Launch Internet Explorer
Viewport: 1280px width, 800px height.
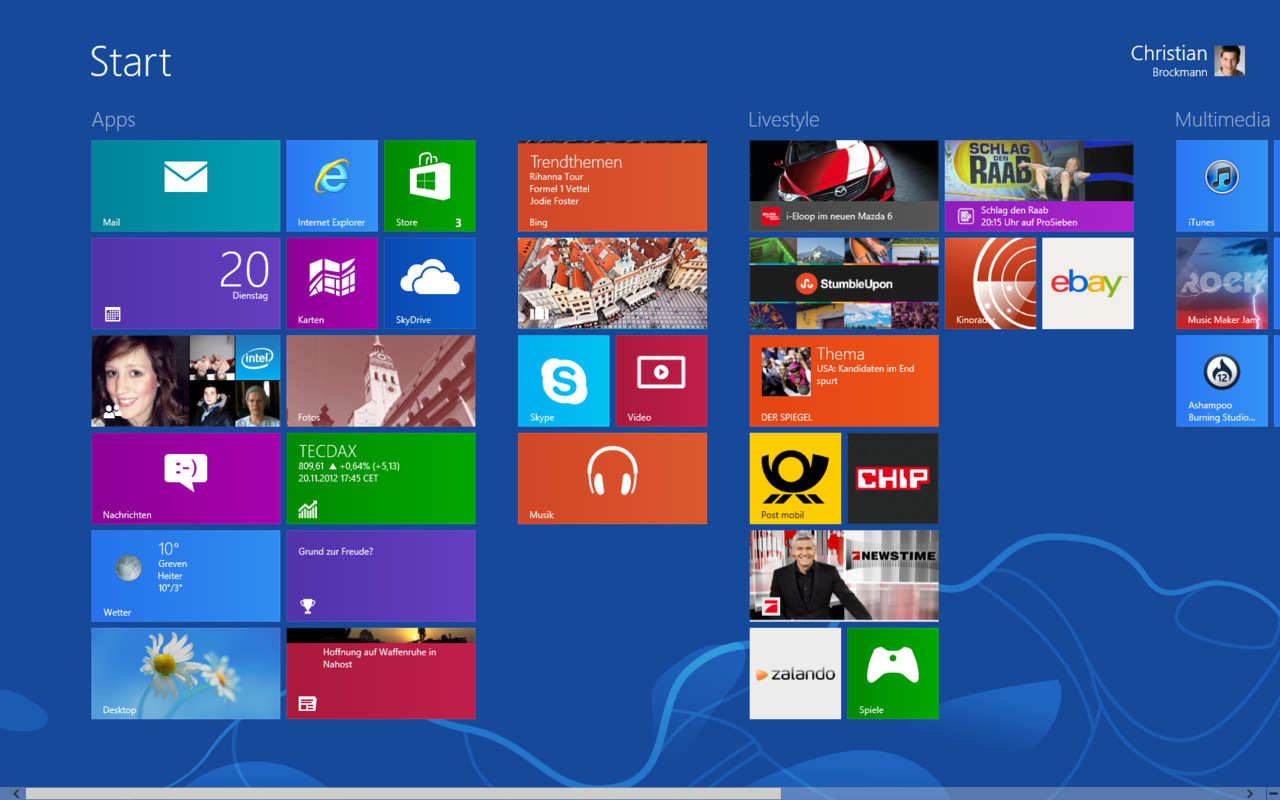tap(331, 185)
